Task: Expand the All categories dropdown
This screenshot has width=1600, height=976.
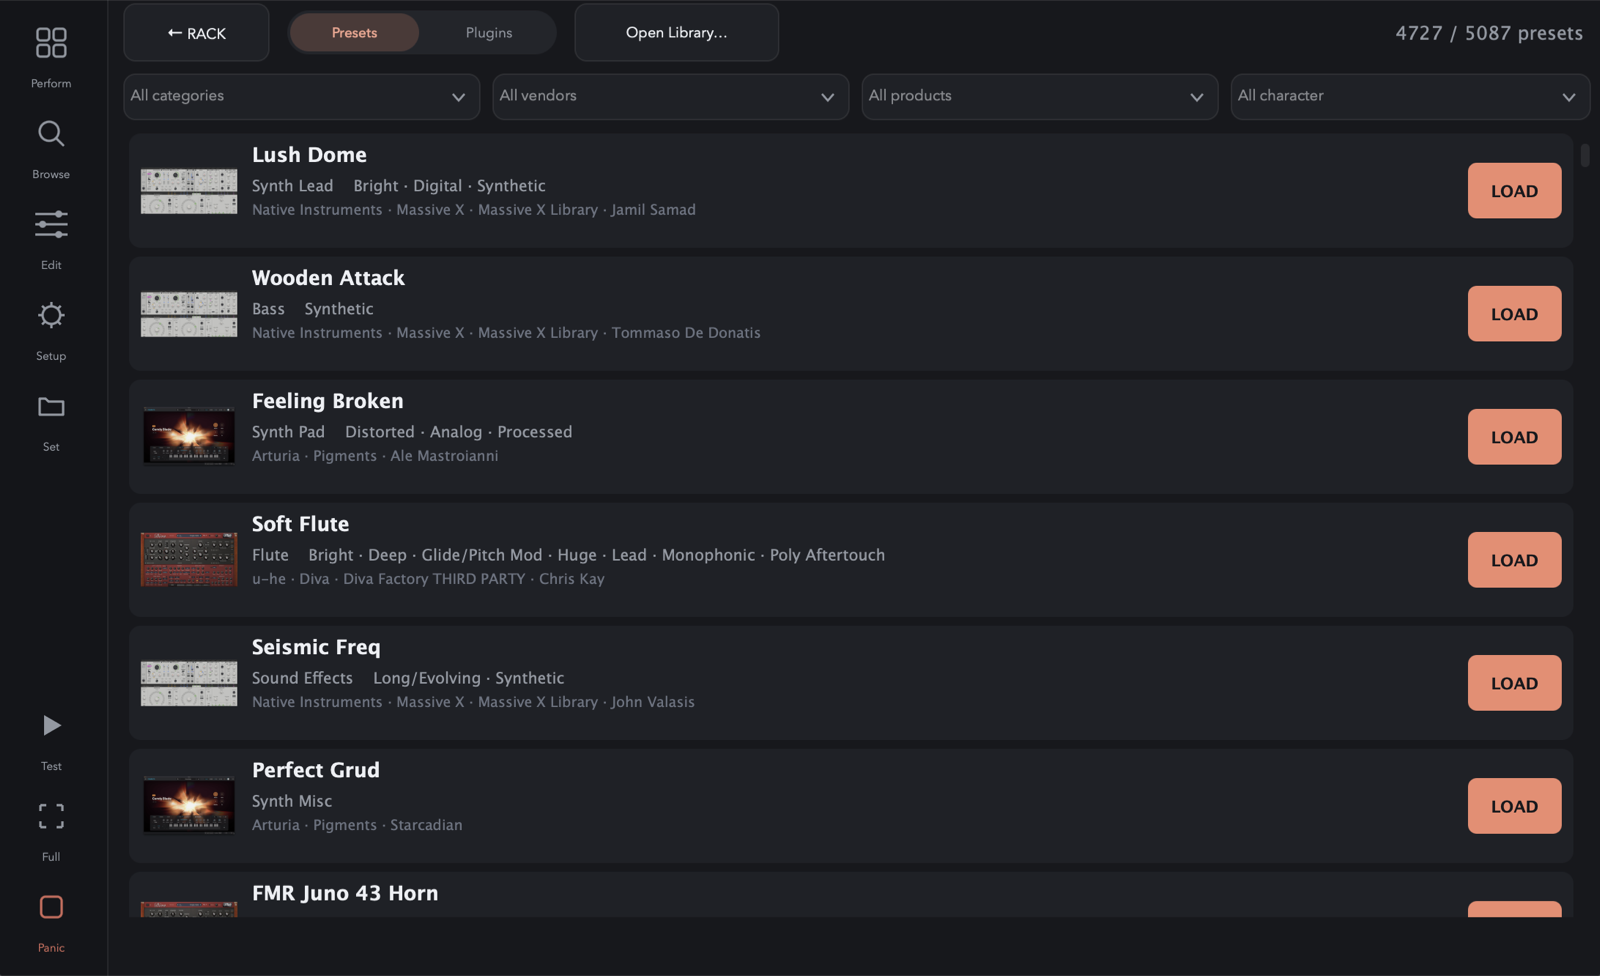Action: point(301,96)
